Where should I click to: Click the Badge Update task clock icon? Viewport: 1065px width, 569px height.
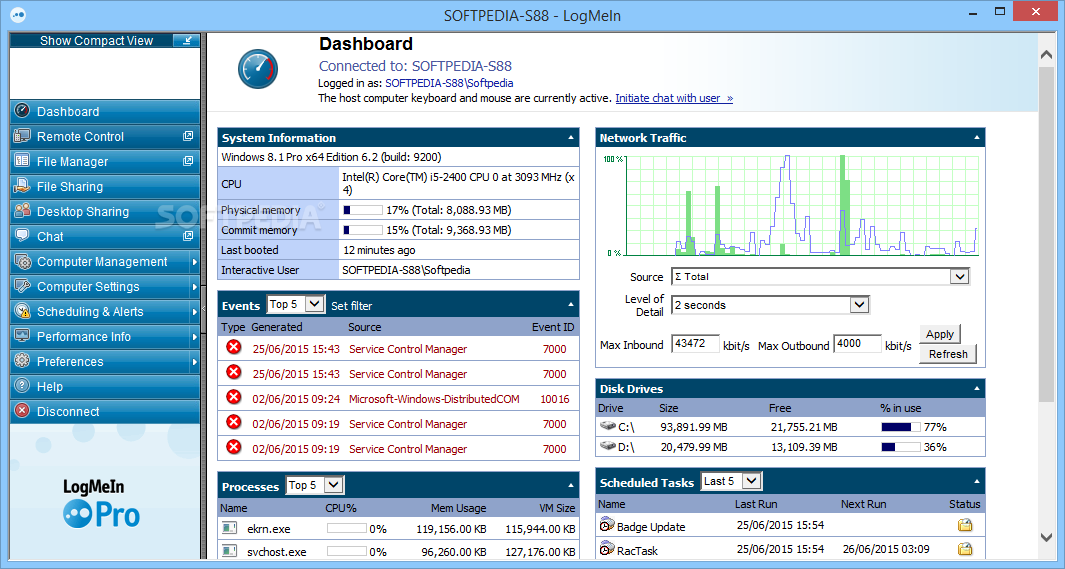[607, 525]
